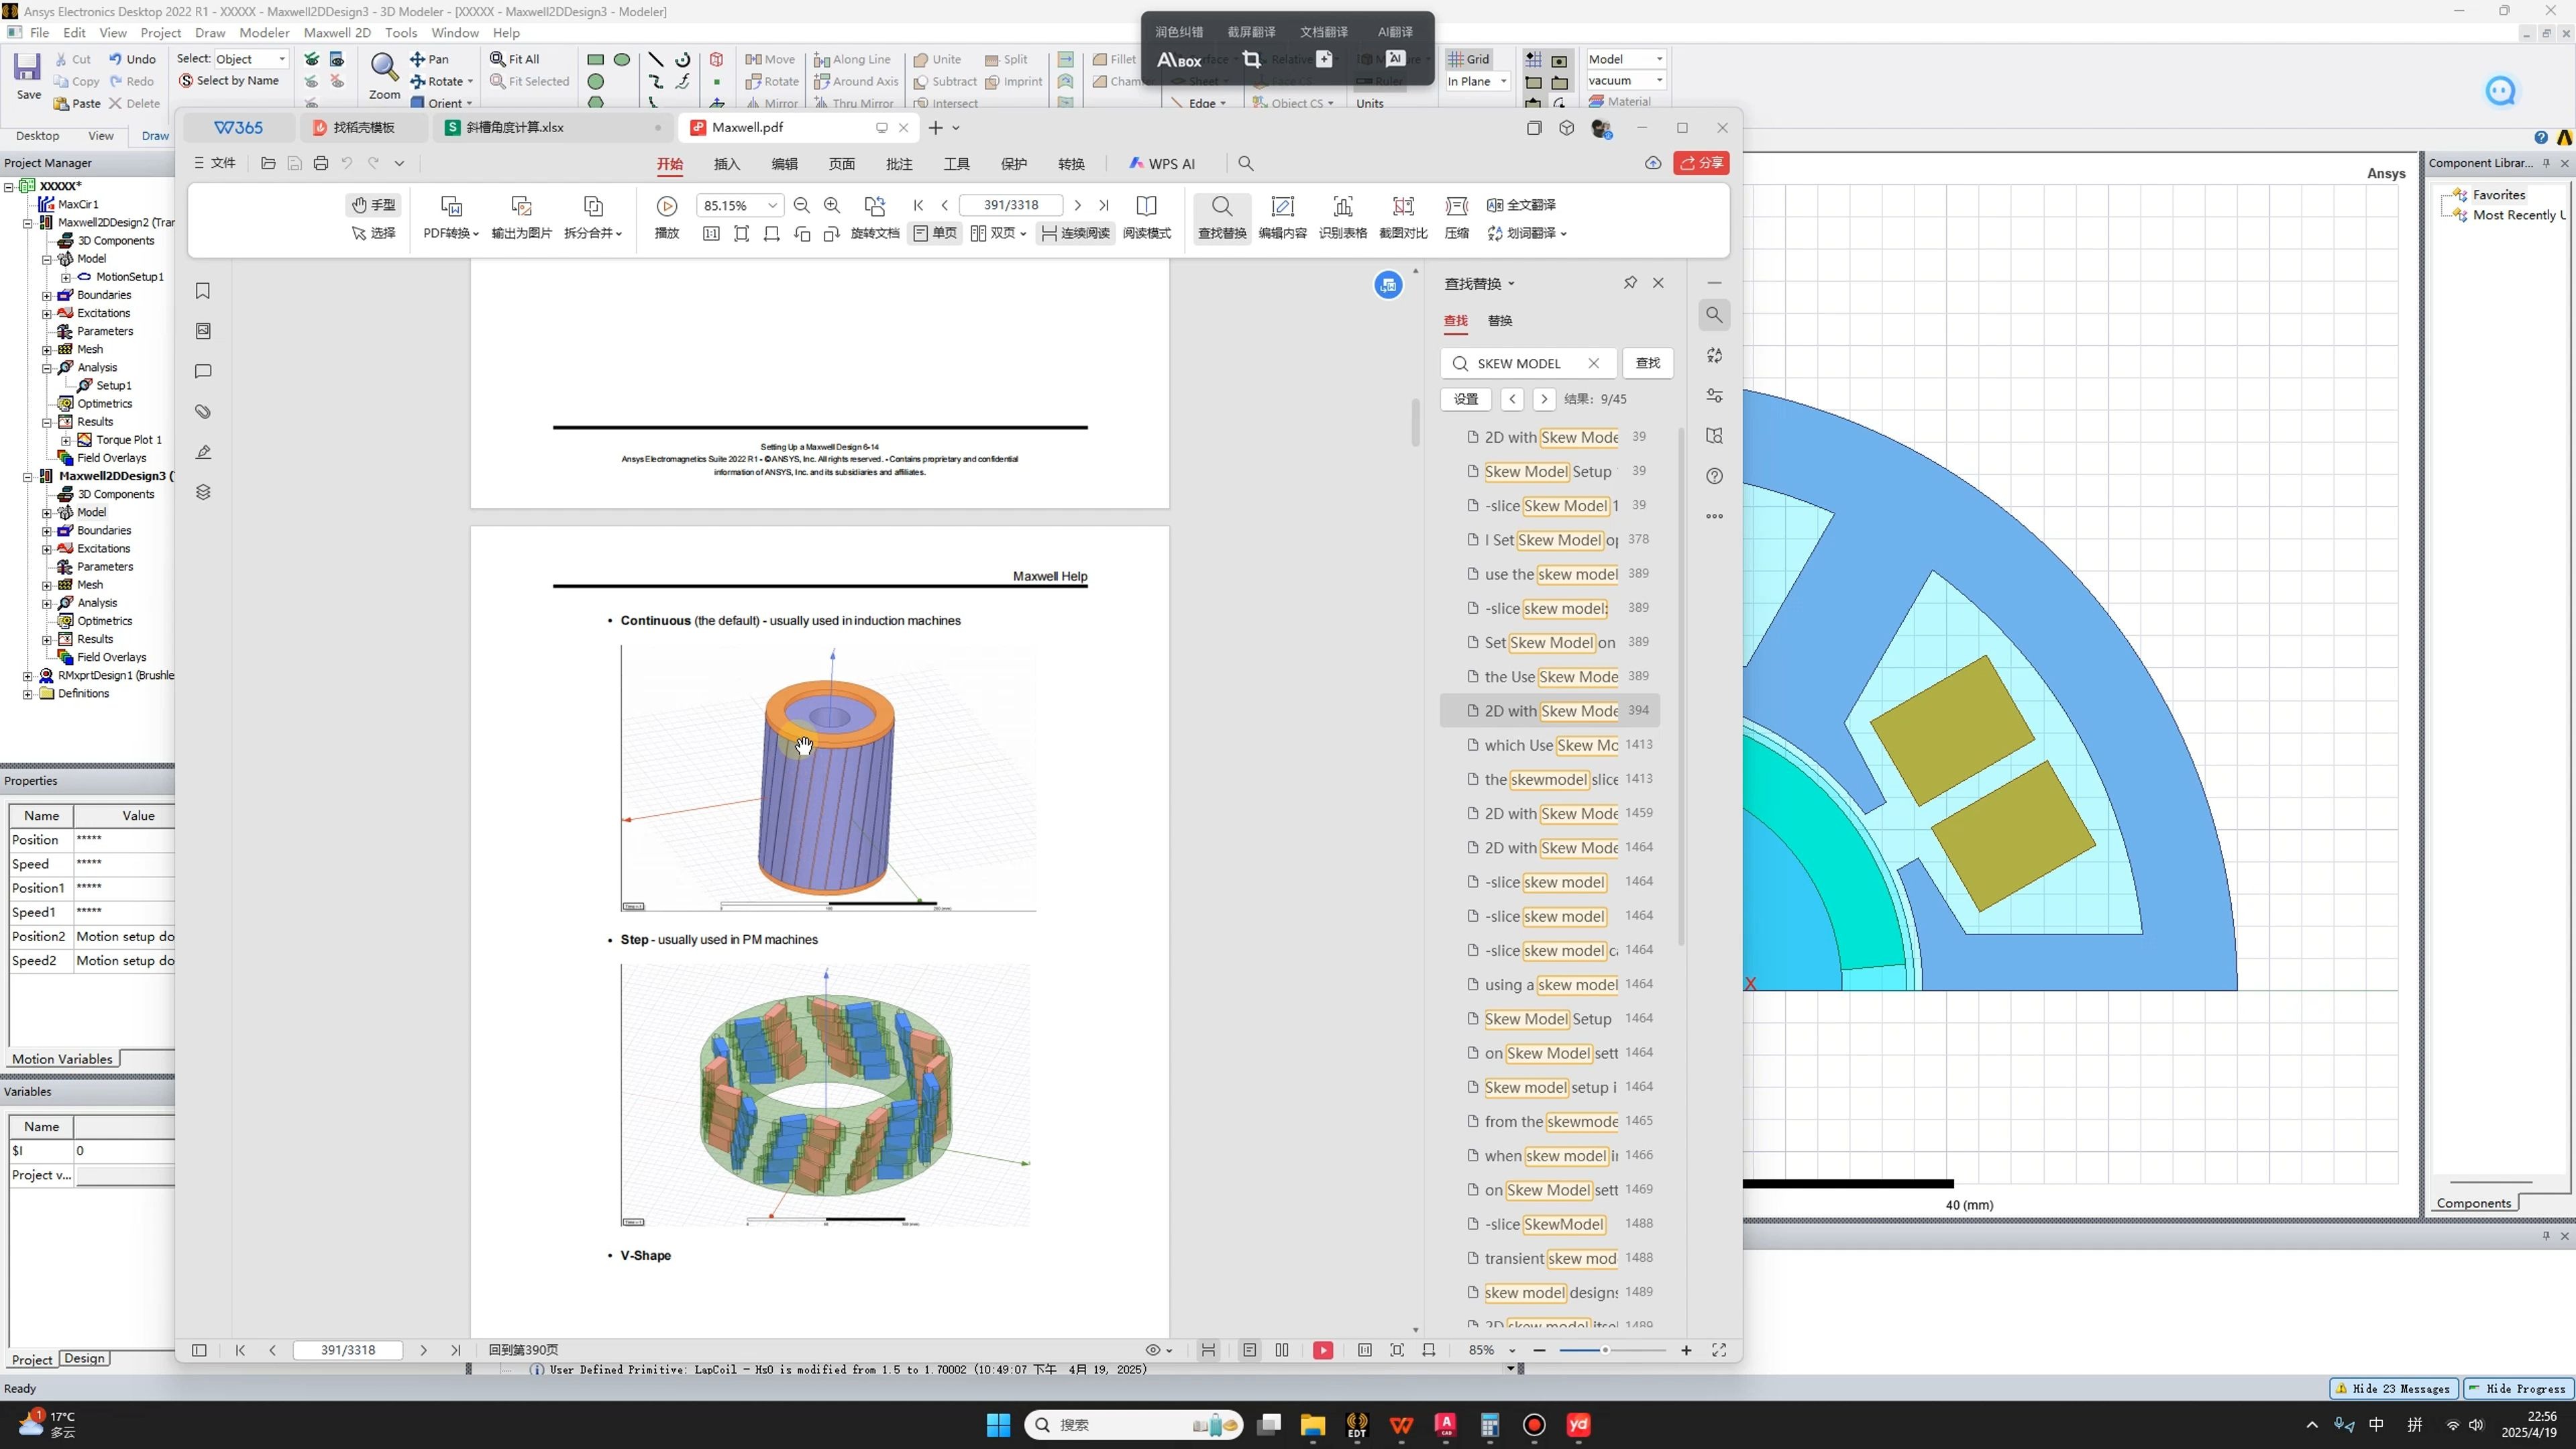
Task: Click Hide Progress button
Action: (x=2517, y=1388)
